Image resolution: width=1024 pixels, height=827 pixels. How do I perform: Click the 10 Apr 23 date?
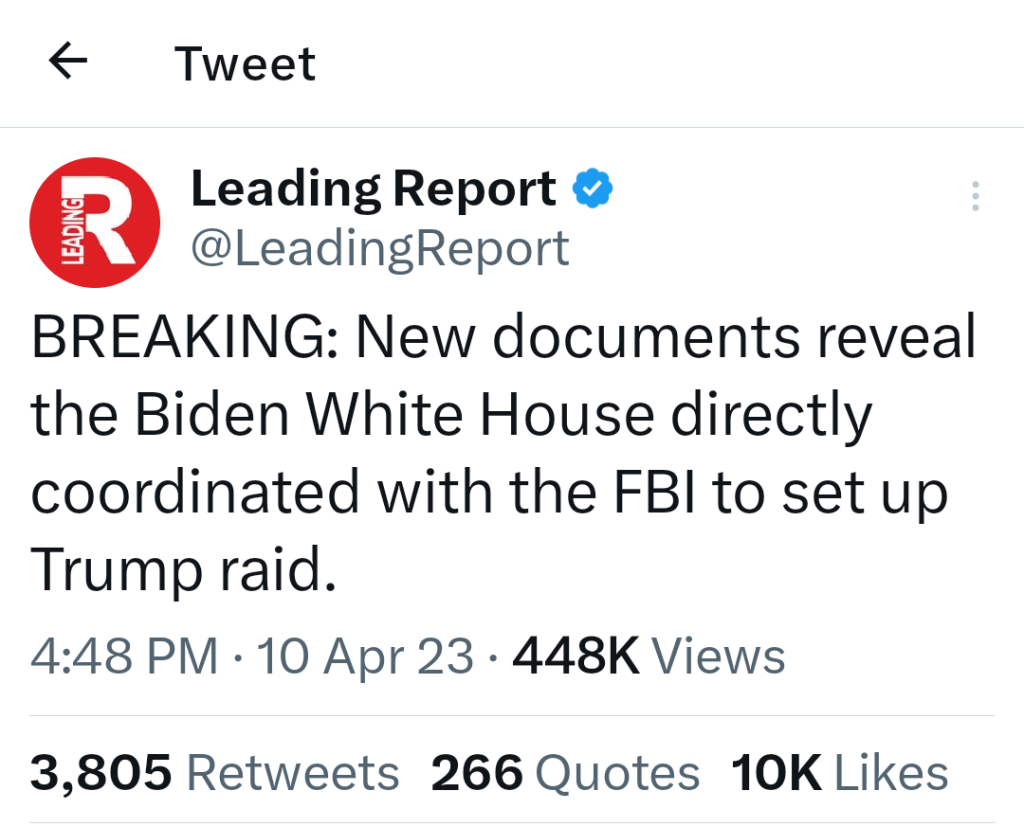[365, 657]
